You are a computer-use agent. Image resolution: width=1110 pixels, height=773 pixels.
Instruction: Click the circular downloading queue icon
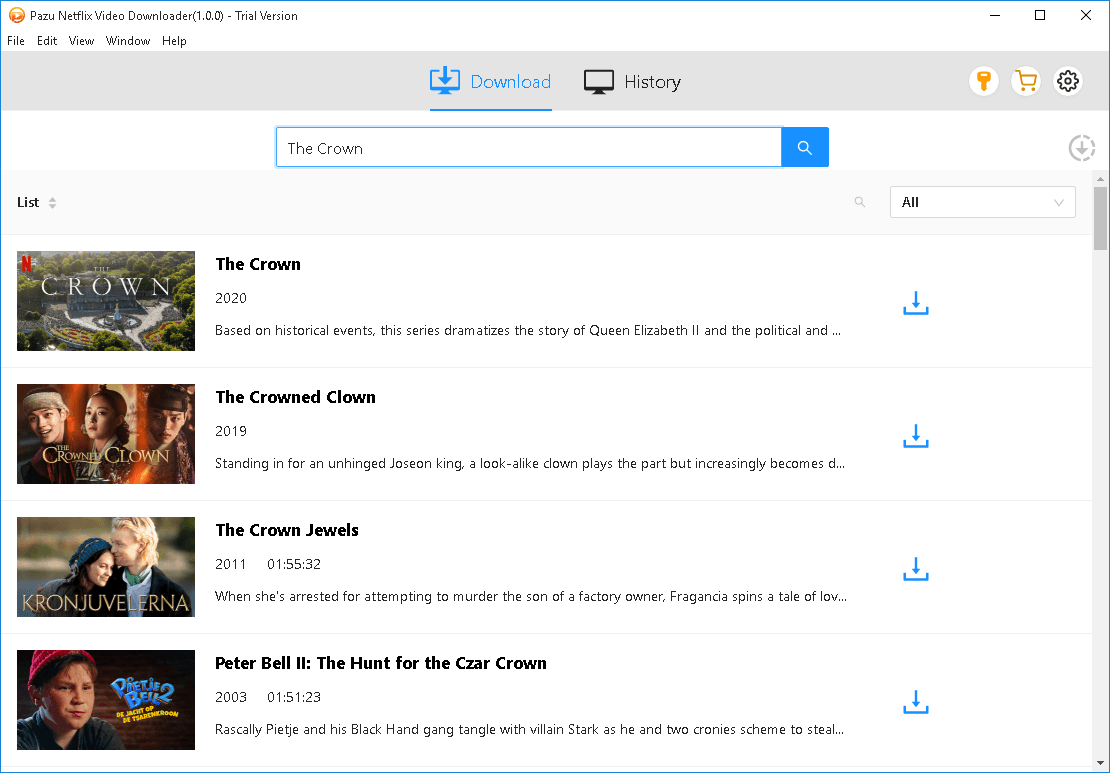(x=1081, y=147)
